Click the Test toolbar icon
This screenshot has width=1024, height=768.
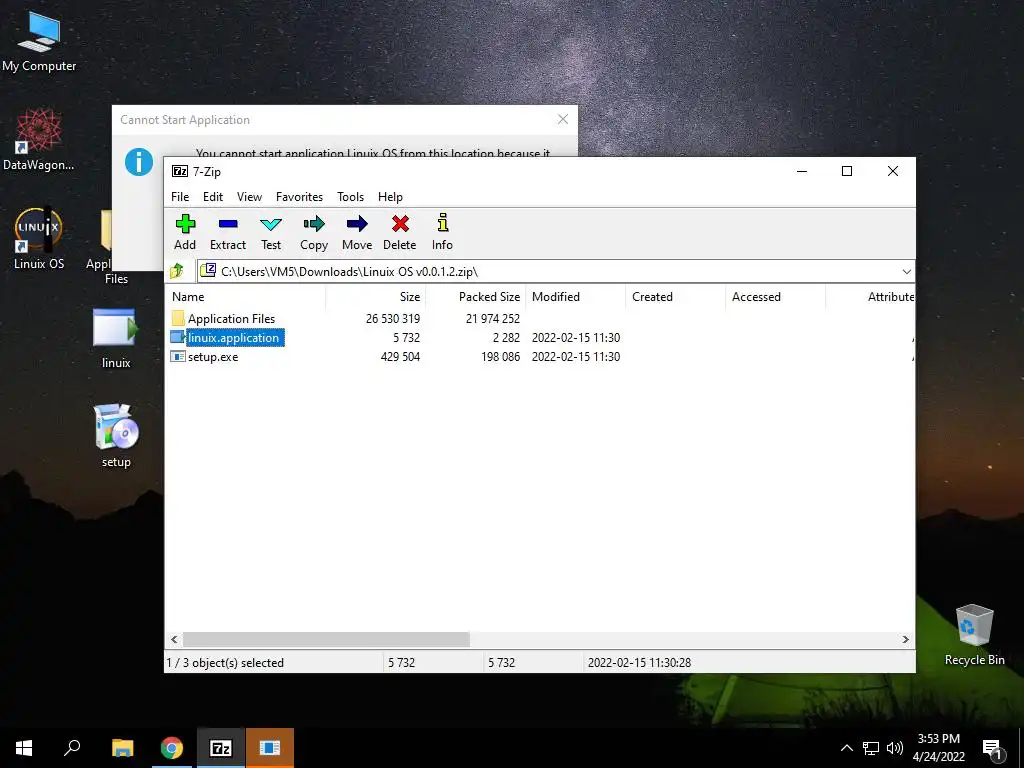click(x=271, y=224)
